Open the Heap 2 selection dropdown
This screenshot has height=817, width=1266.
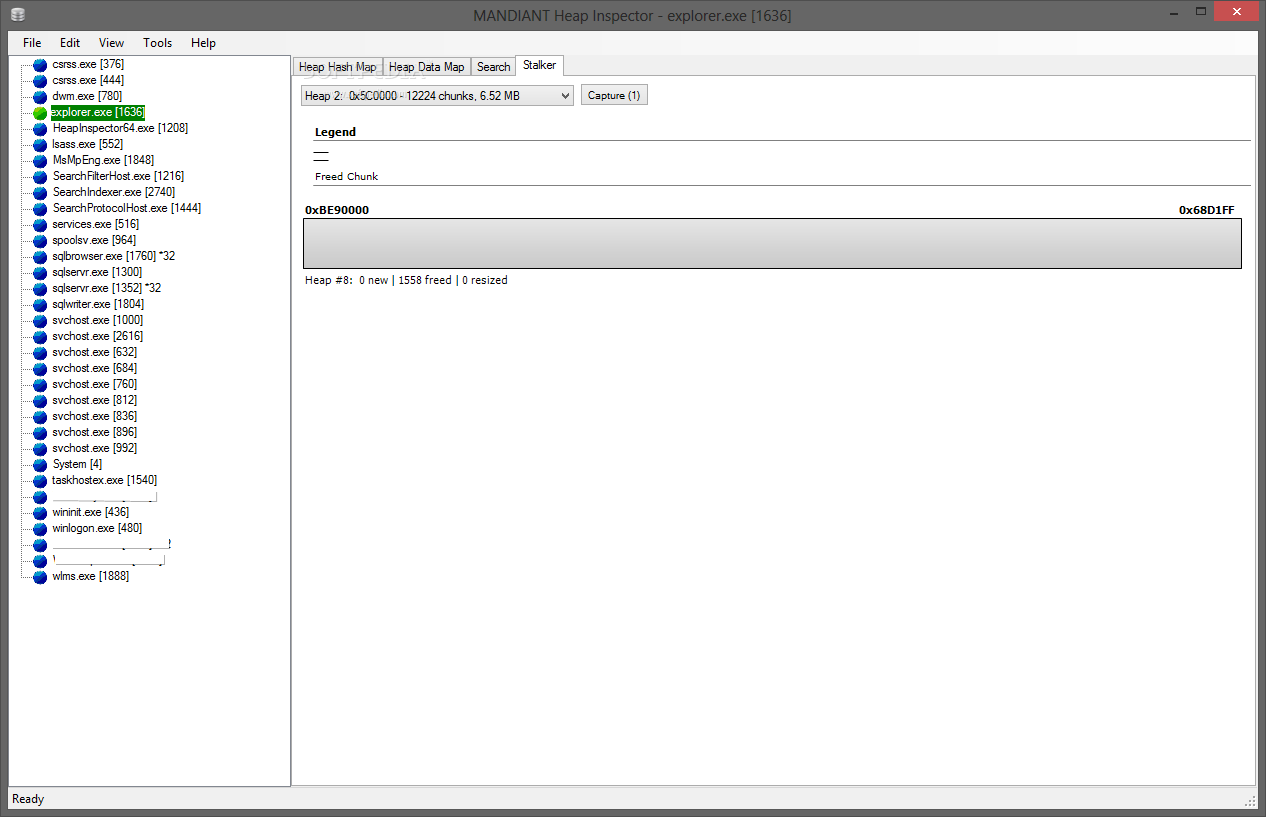437,95
